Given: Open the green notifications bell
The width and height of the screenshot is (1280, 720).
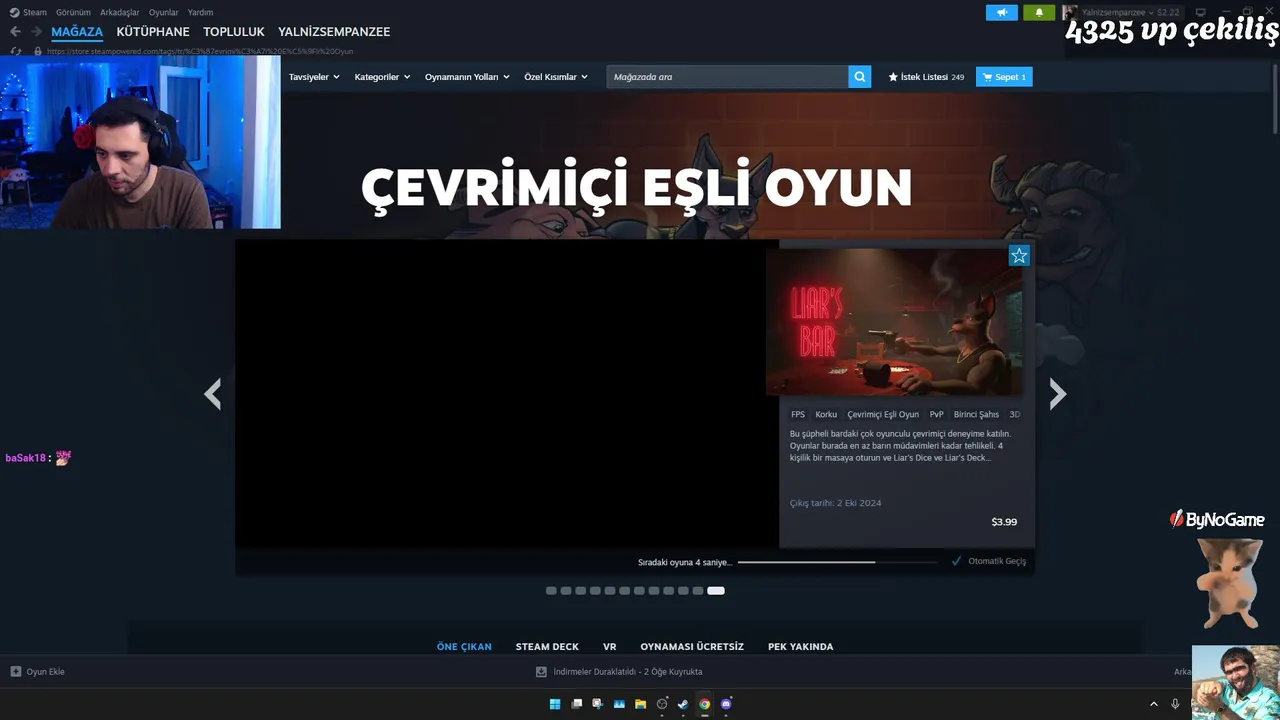Looking at the screenshot, I should [x=1039, y=13].
